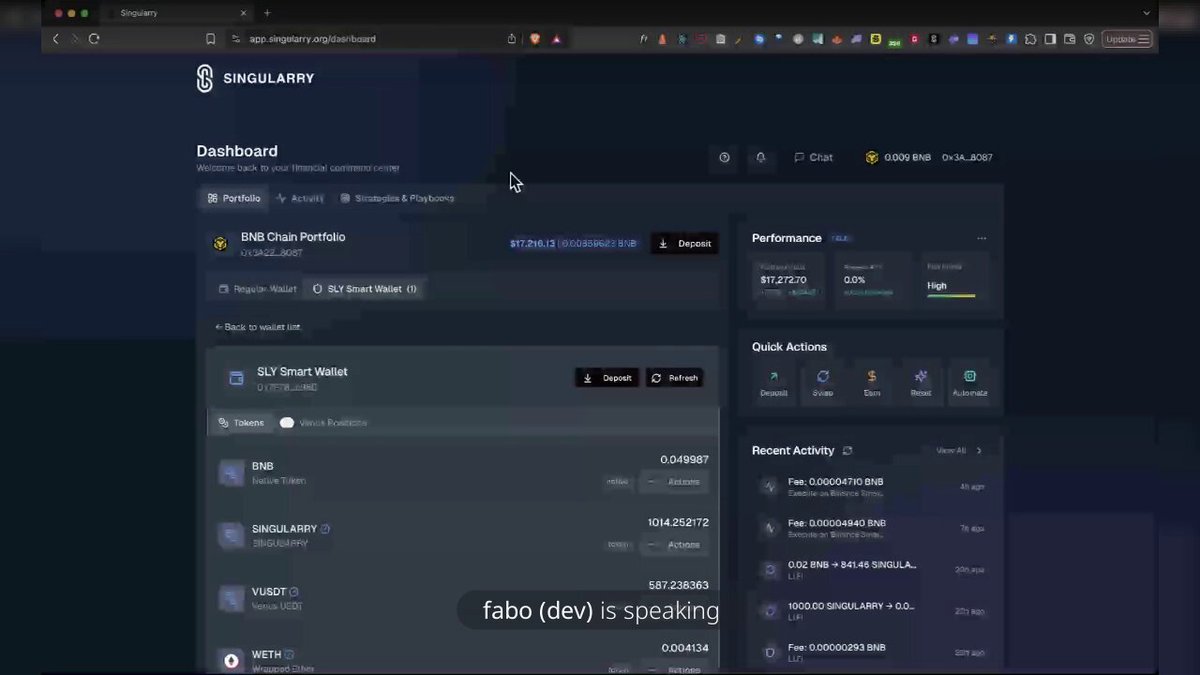Screen dimensions: 1200x675
Task: Open the Chat panel
Action: pyautogui.click(x=813, y=157)
